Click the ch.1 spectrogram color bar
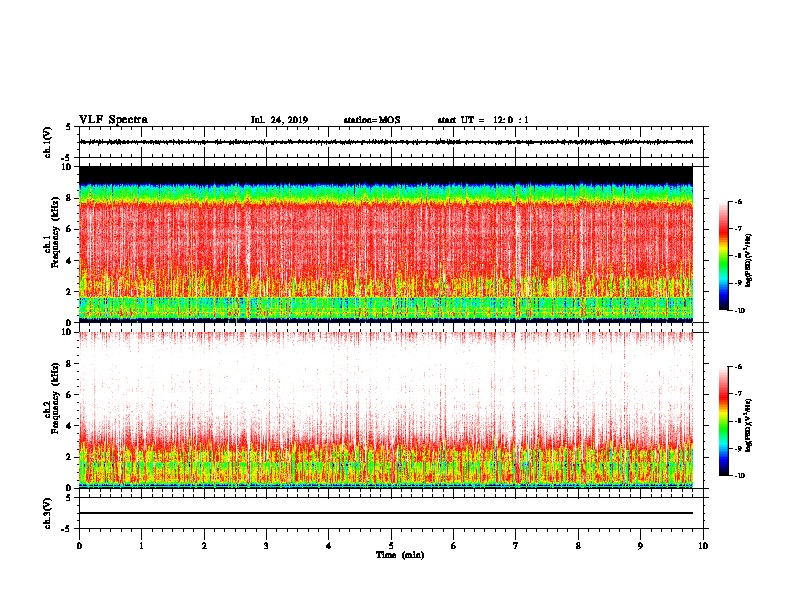The image size is (792, 612). pyautogui.click(x=723, y=256)
